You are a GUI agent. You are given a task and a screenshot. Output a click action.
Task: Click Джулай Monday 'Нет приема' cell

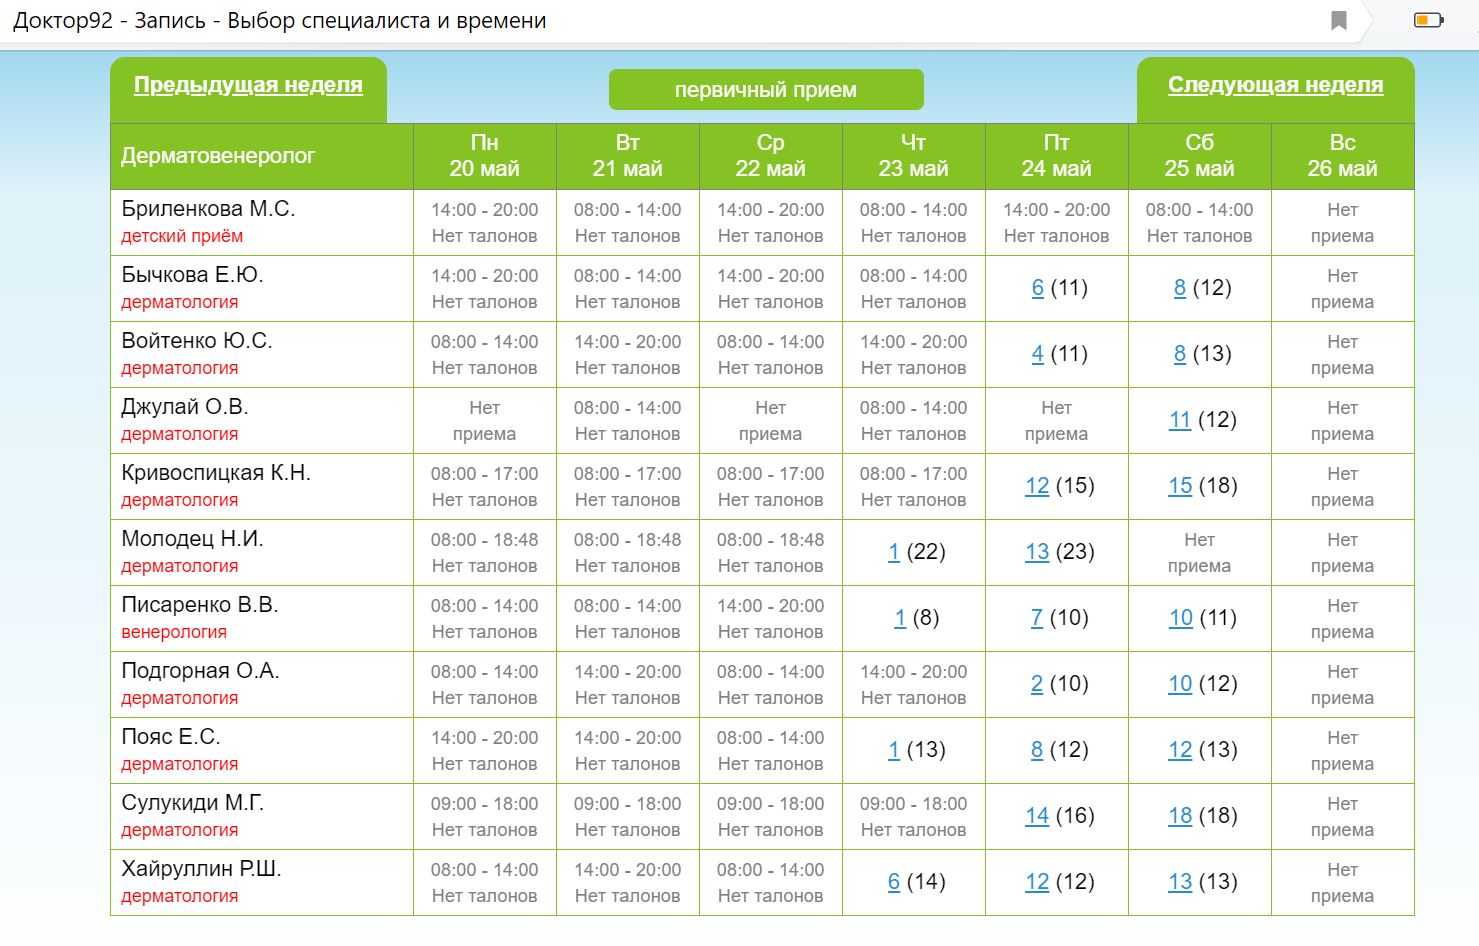485,421
